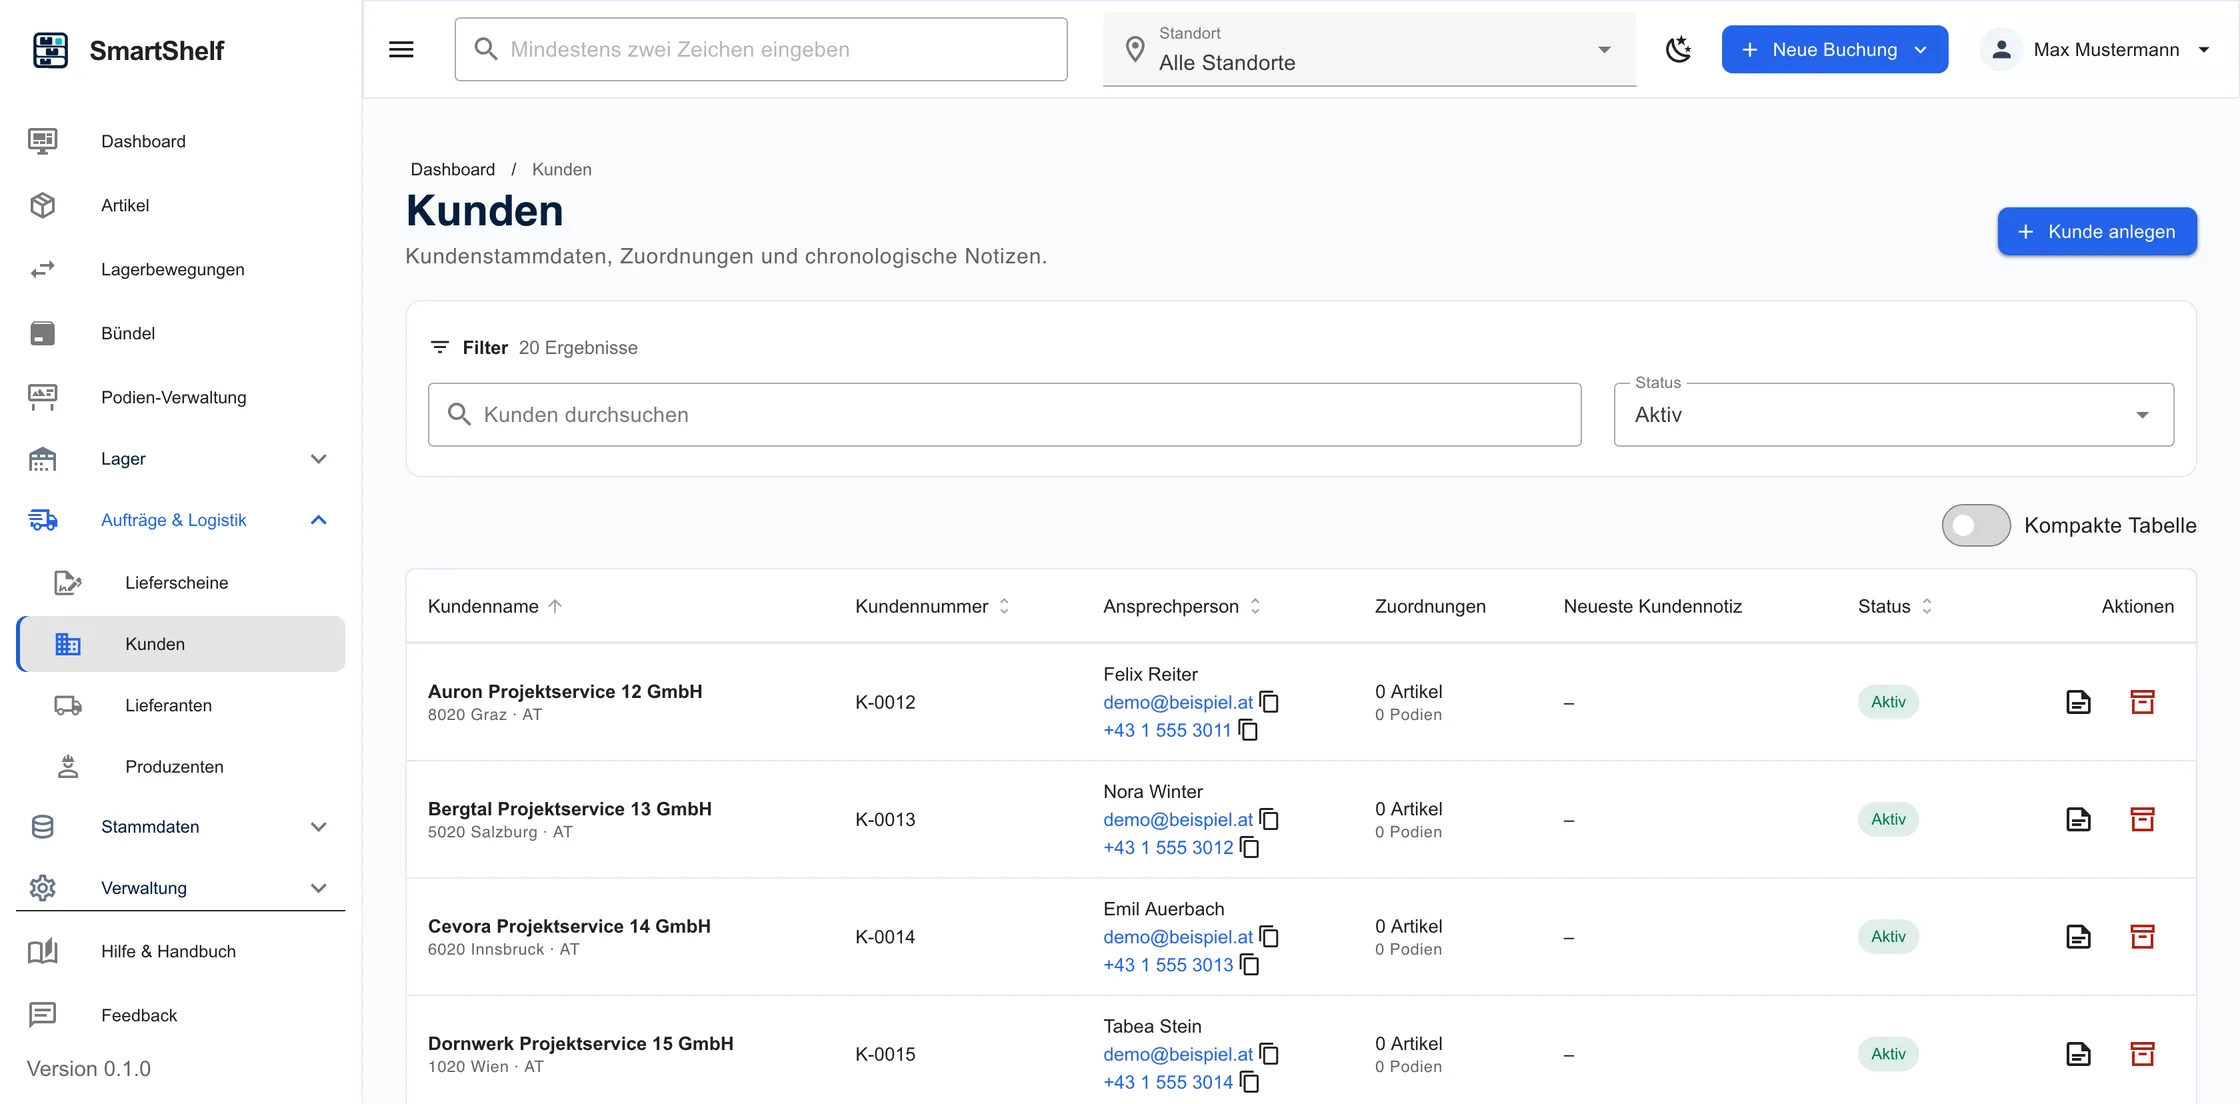This screenshot has width=2240, height=1104.
Task: Copy phone number +43 1 555 3011
Action: click(x=1248, y=730)
